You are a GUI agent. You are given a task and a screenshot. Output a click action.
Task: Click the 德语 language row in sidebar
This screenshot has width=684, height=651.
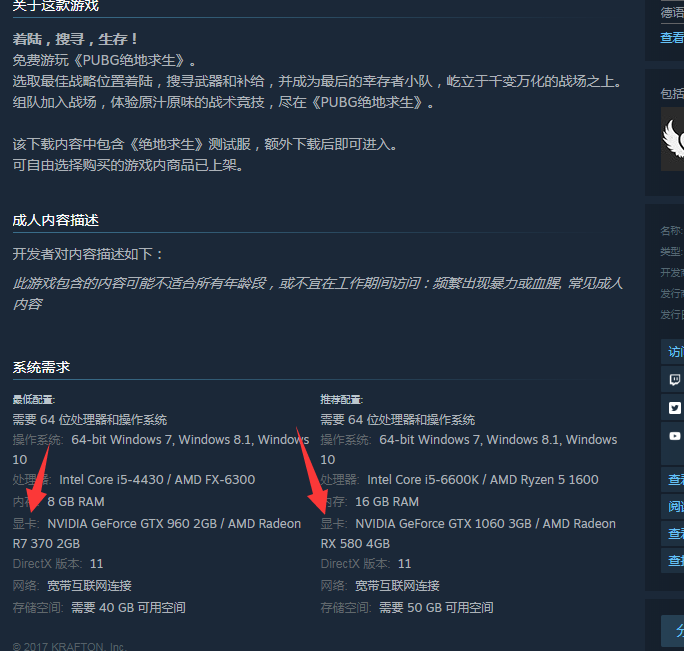click(672, 13)
